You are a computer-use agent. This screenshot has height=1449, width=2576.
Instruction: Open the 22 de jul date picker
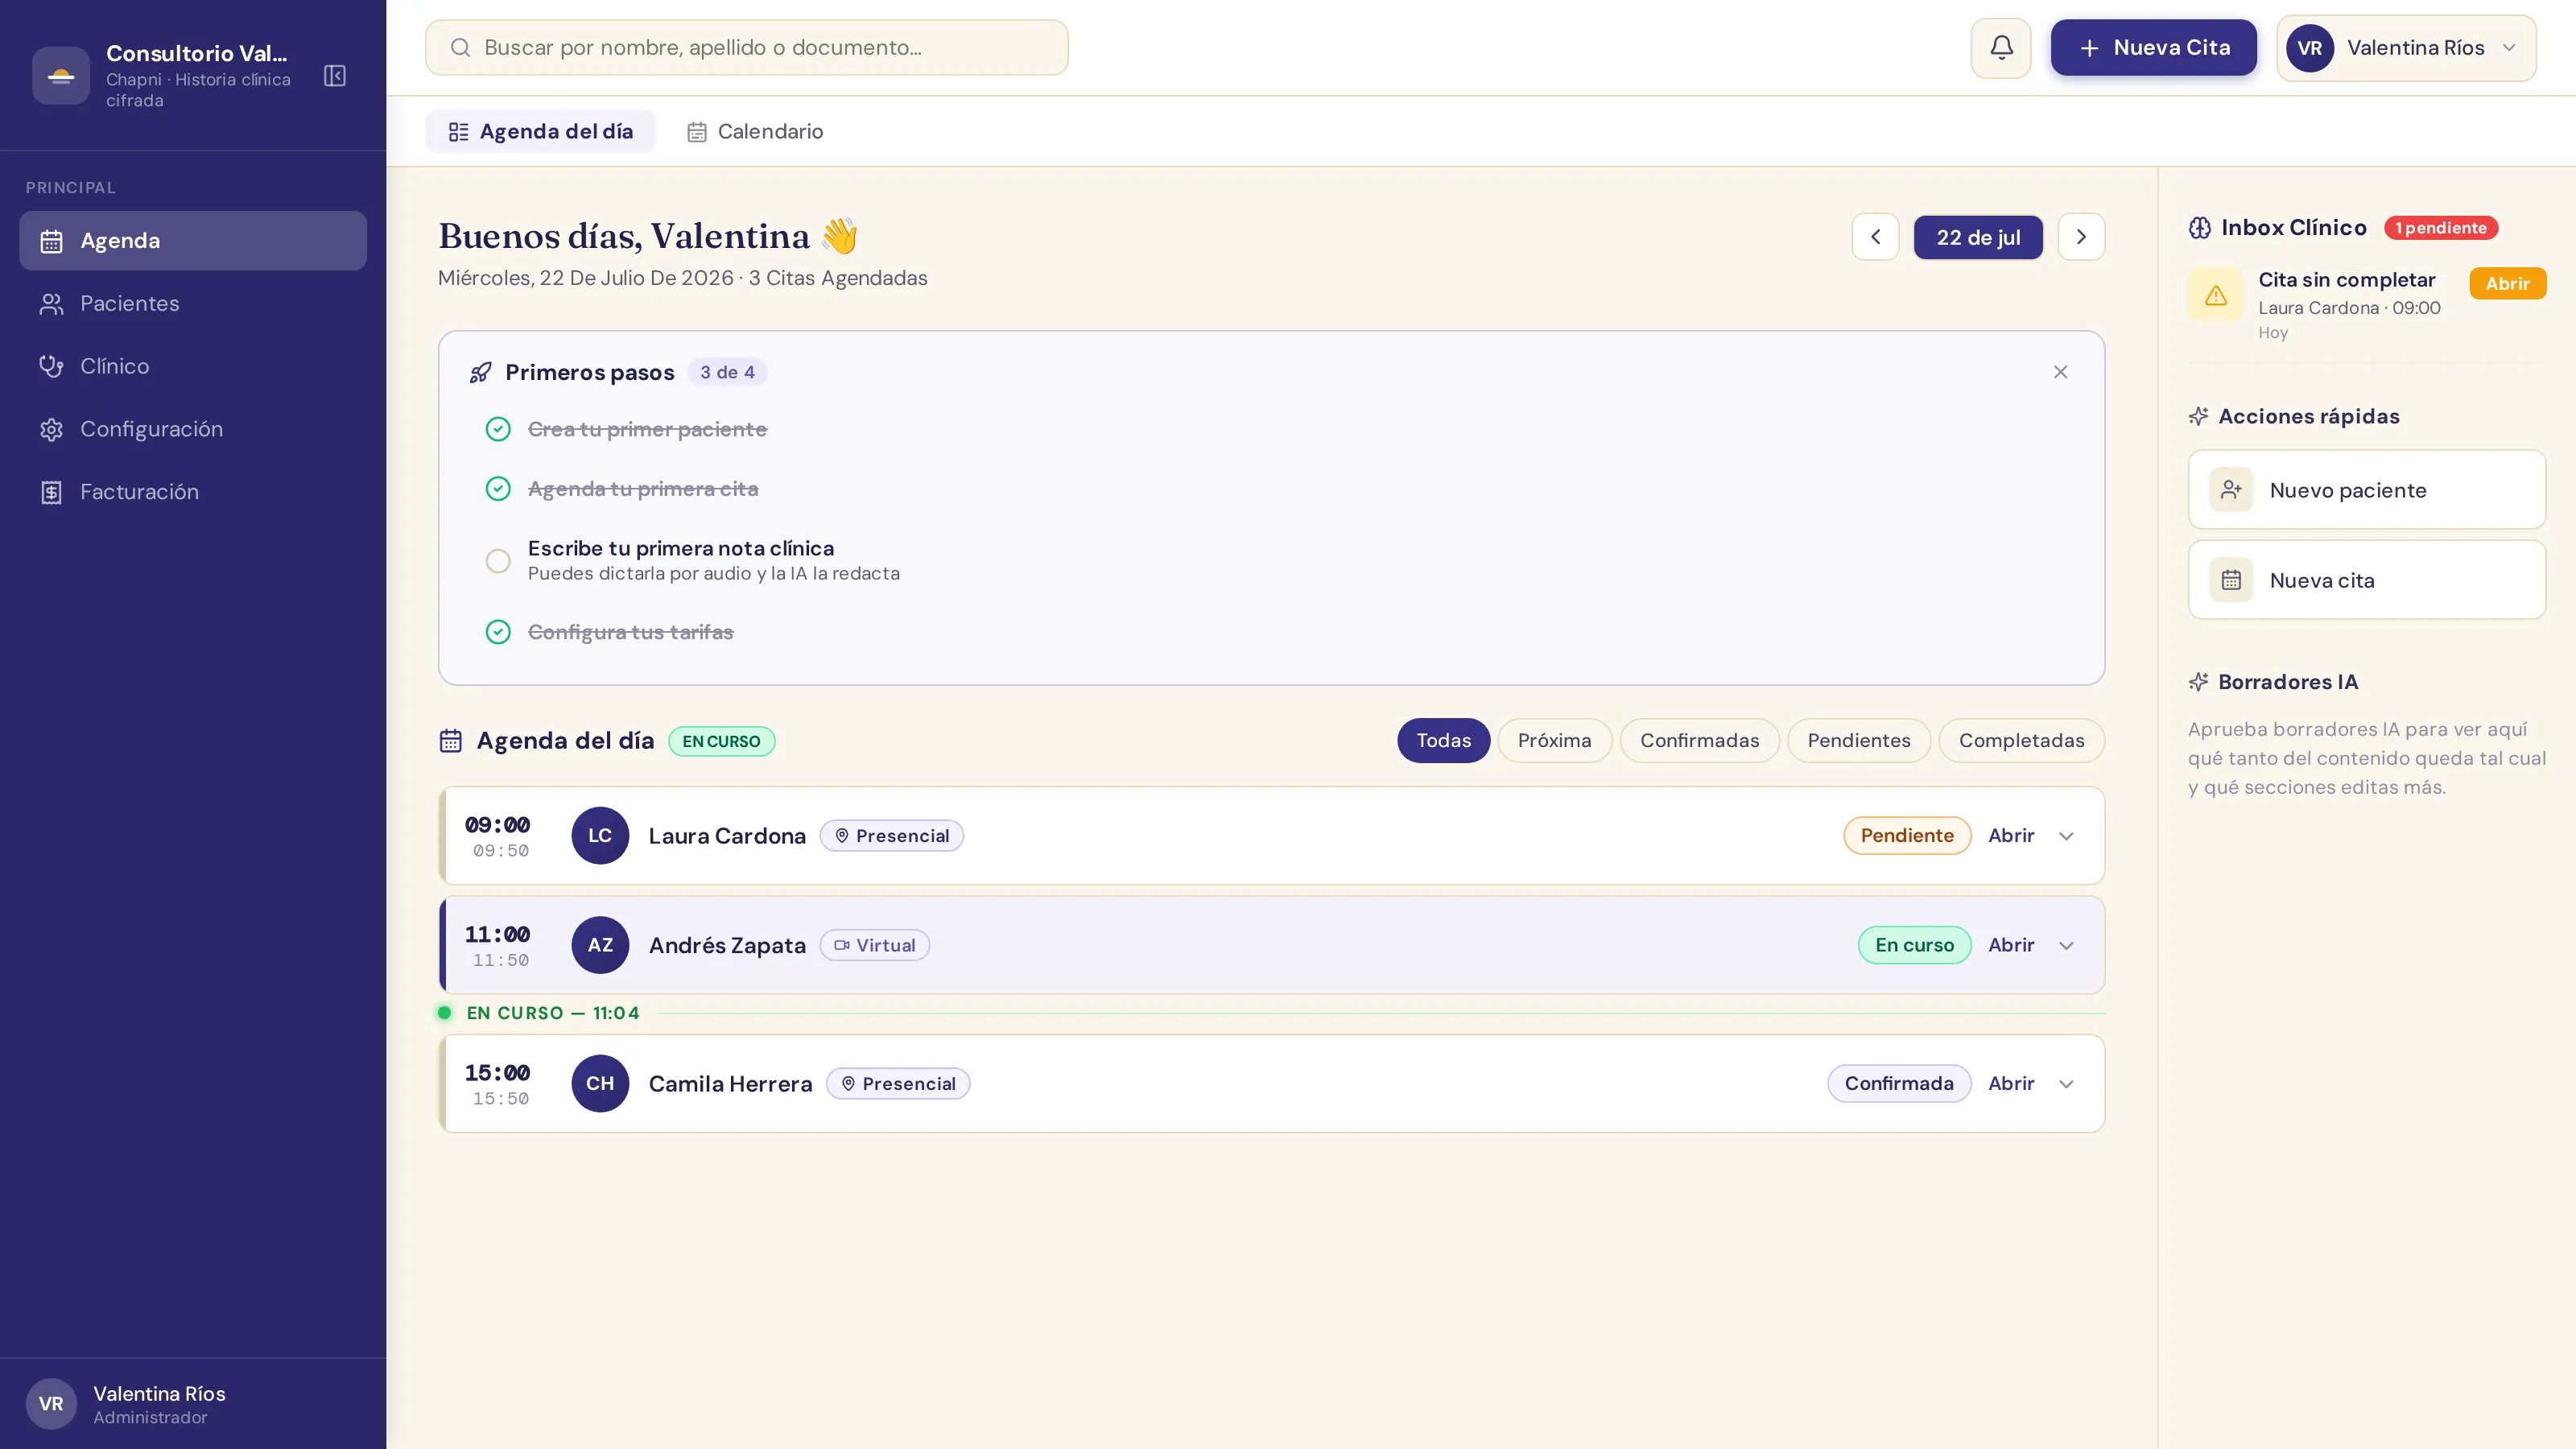pos(1978,237)
